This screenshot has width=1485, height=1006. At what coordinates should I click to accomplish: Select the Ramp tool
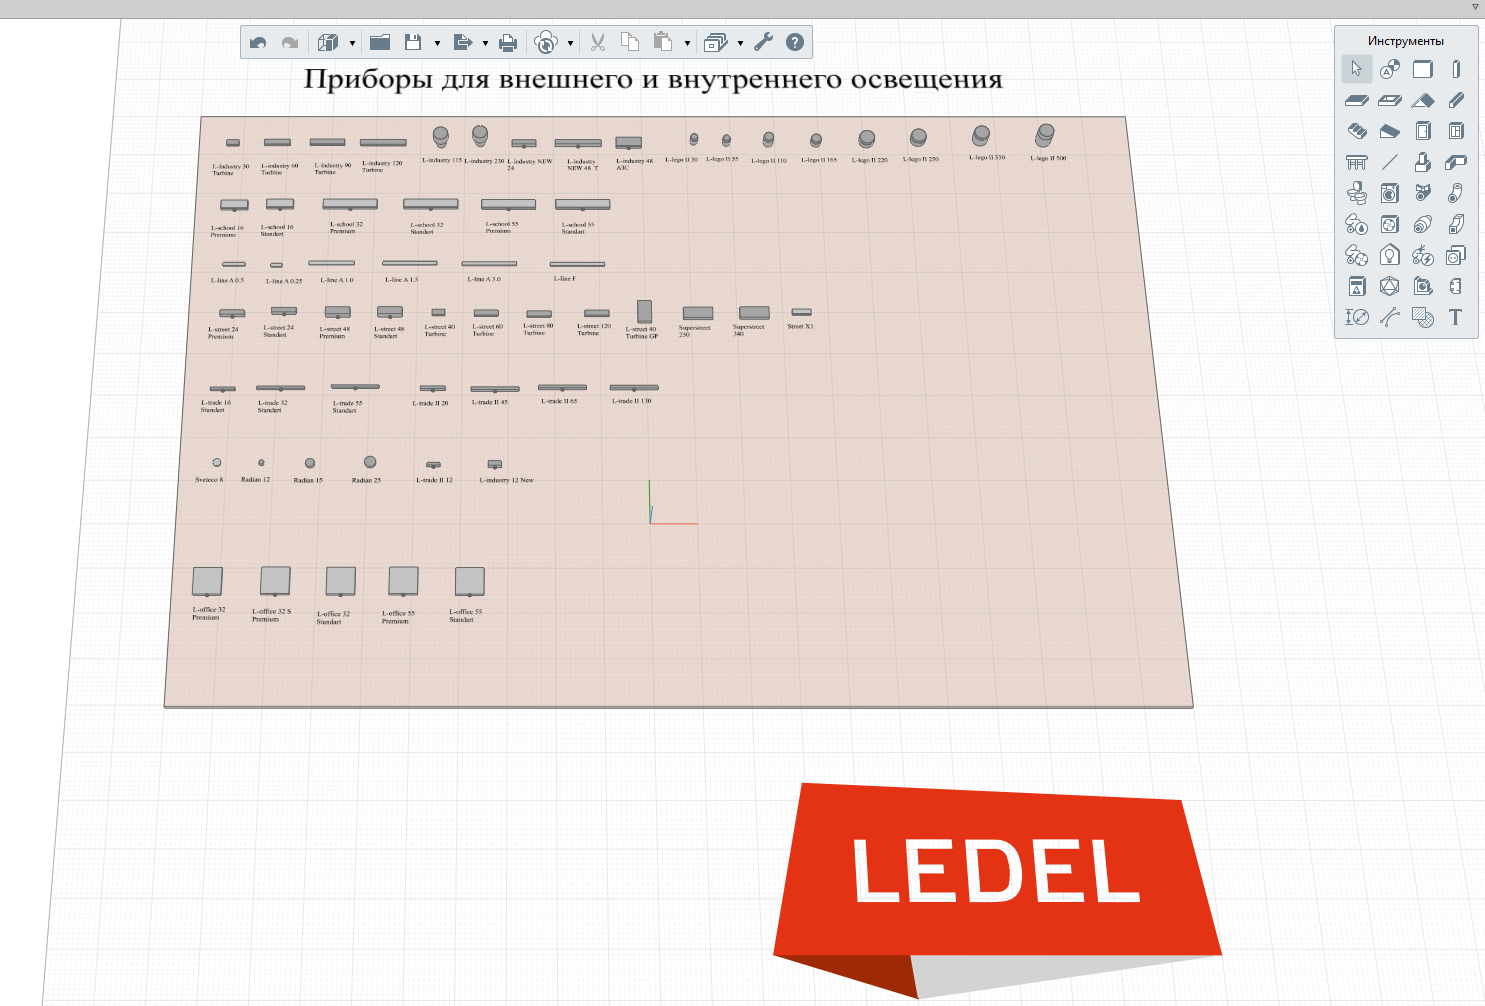tap(1390, 131)
